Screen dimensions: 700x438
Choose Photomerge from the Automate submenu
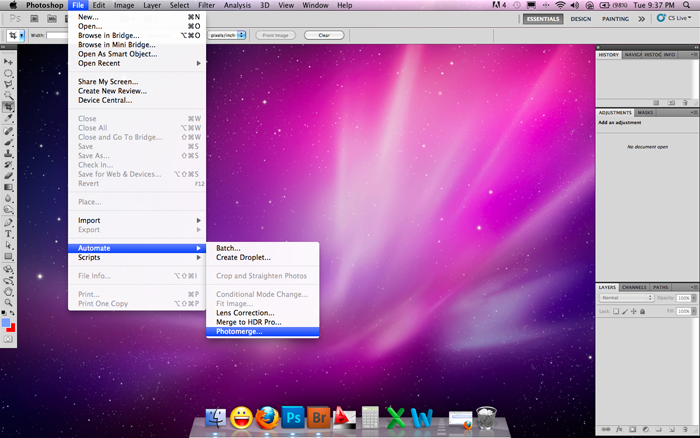239,332
